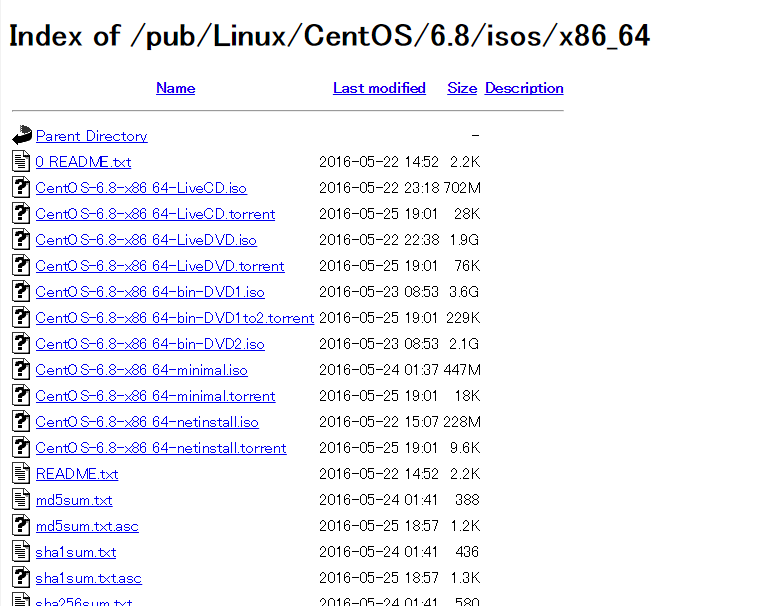Click date 2016-05-22 15:07 of netinstall.iso
Viewport: 763px width, 606px height.
coord(379,422)
